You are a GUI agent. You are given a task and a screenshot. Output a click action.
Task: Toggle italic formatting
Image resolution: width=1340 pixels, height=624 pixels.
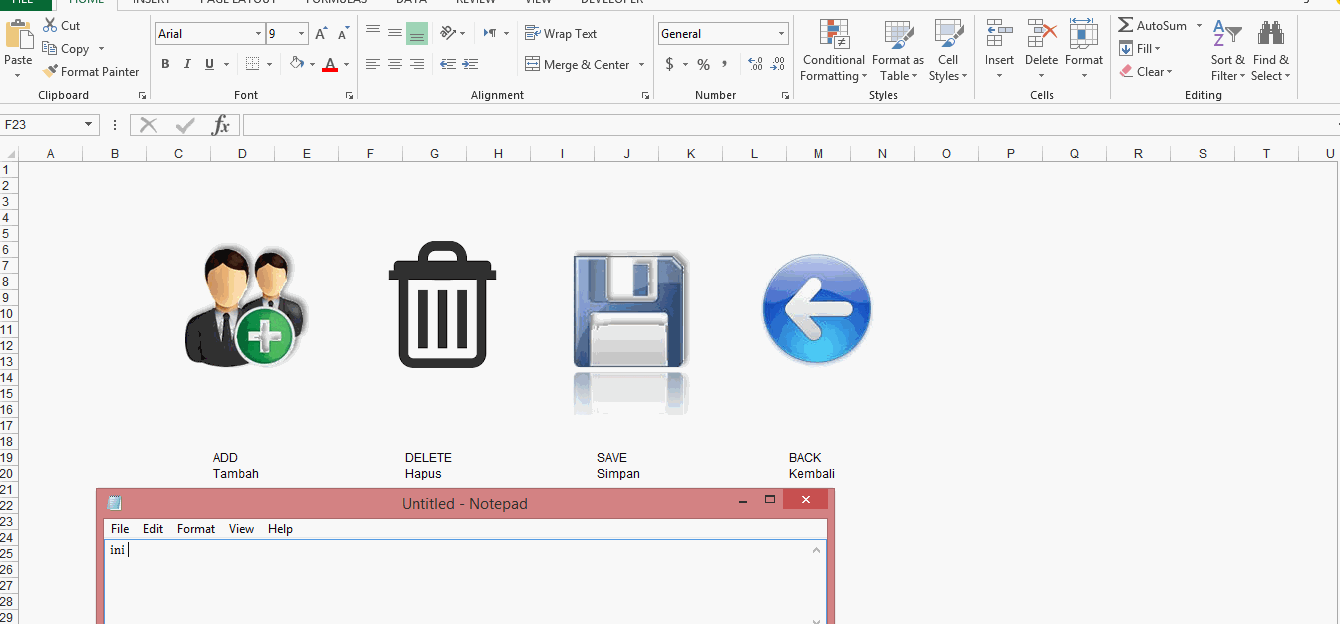coord(187,63)
